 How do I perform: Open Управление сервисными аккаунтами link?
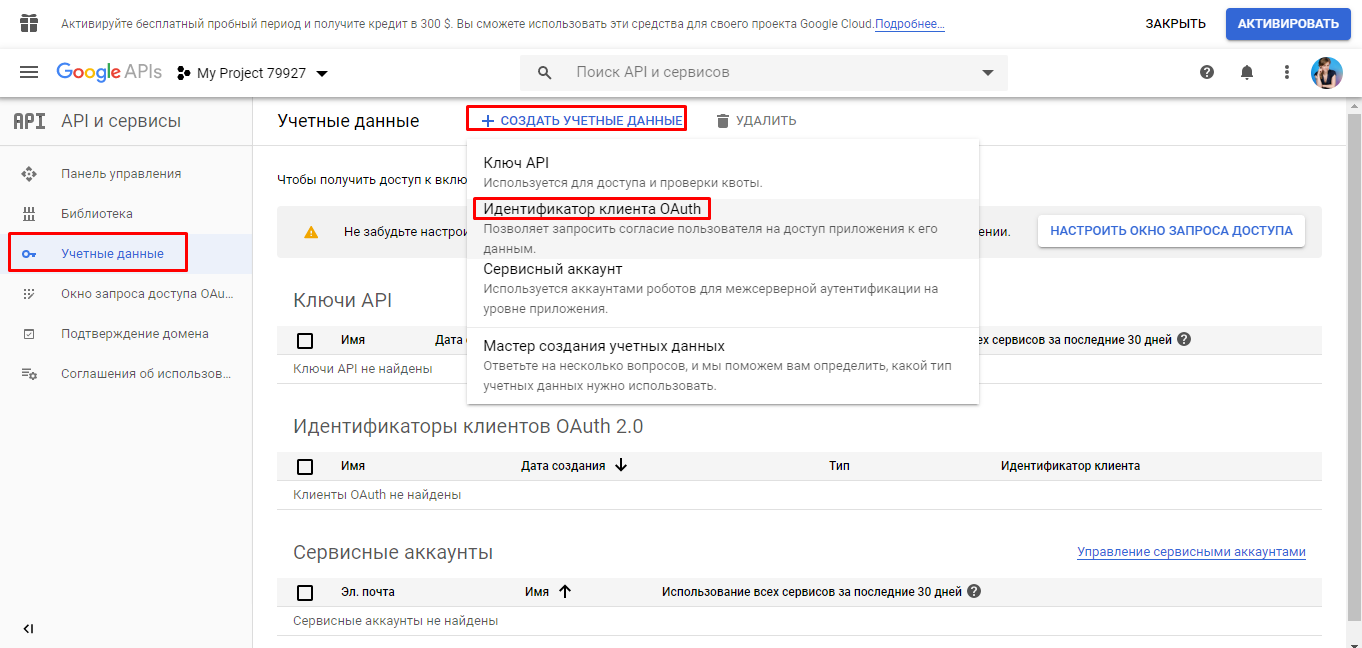(x=1191, y=552)
